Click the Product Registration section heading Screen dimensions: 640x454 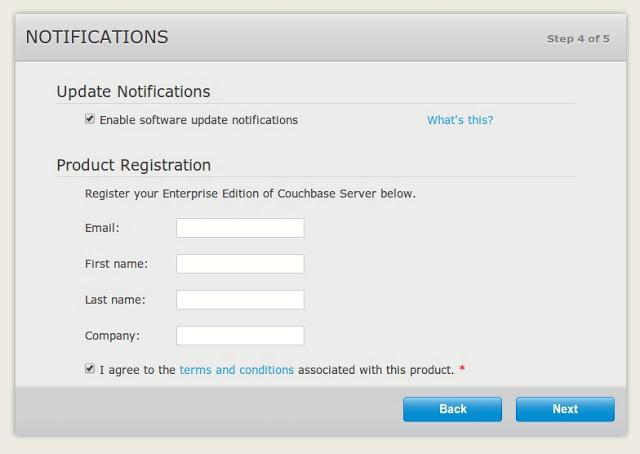tap(134, 165)
